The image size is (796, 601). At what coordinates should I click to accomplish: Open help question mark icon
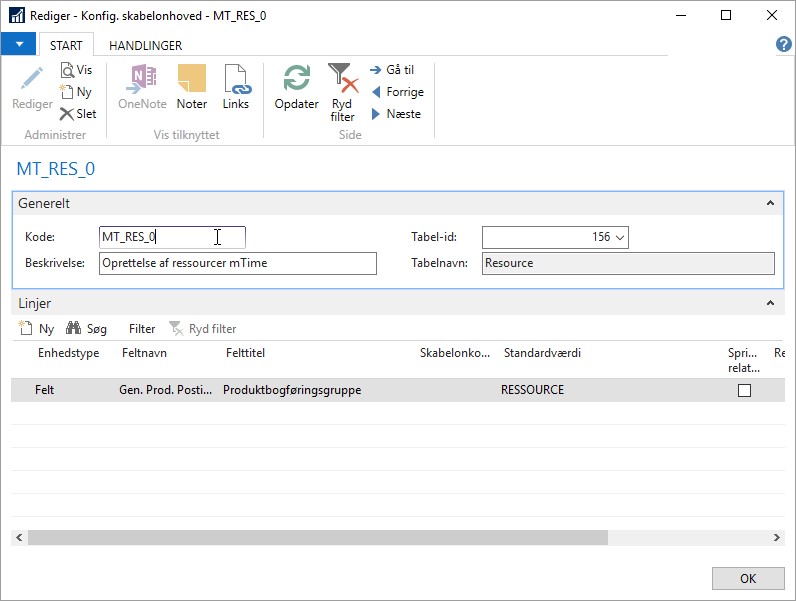pos(784,45)
